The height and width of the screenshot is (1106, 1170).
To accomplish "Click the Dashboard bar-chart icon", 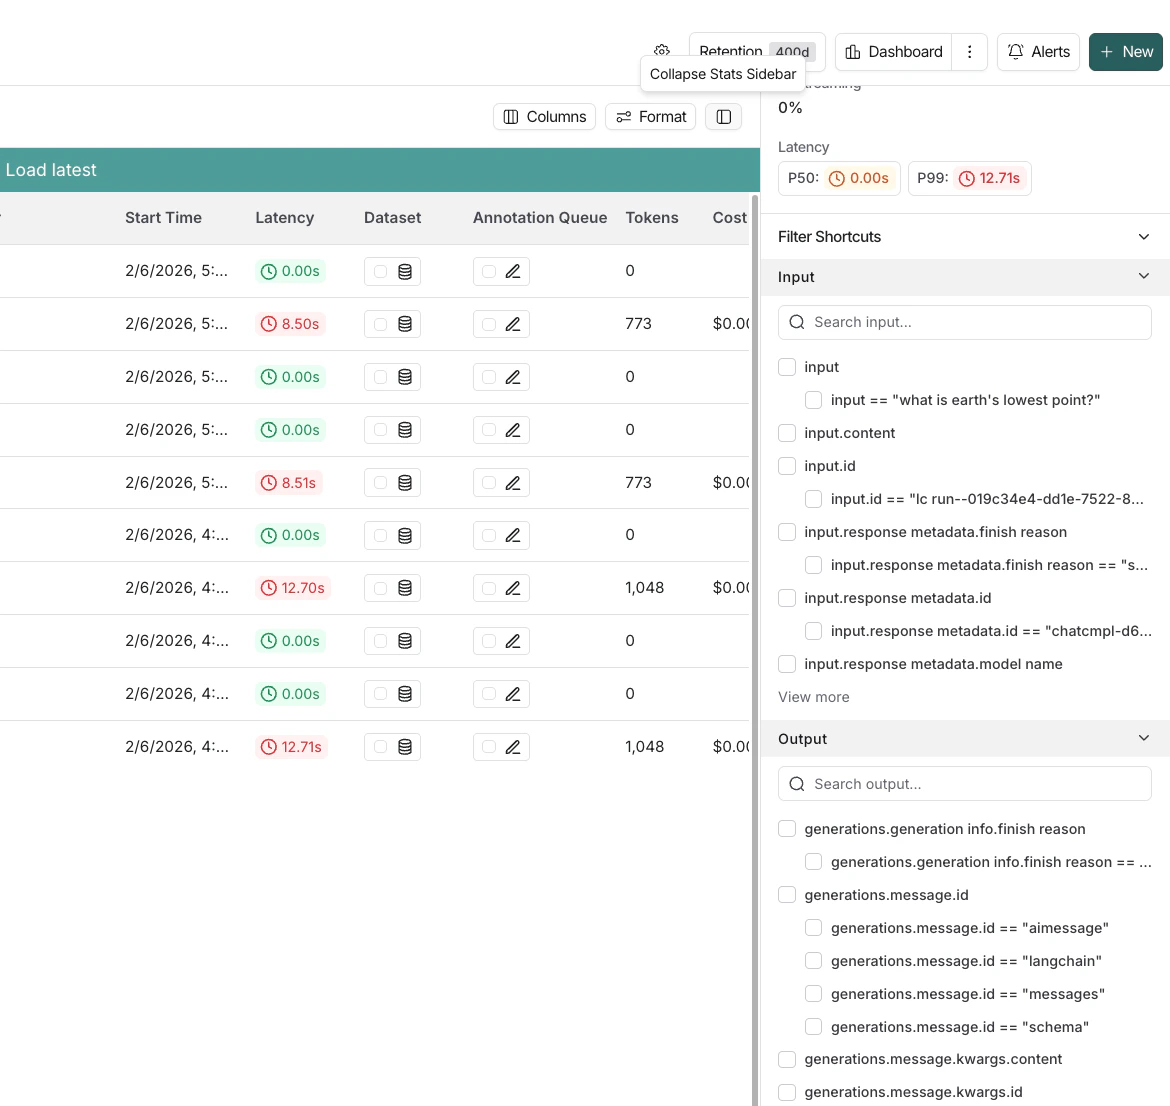I will (x=855, y=51).
